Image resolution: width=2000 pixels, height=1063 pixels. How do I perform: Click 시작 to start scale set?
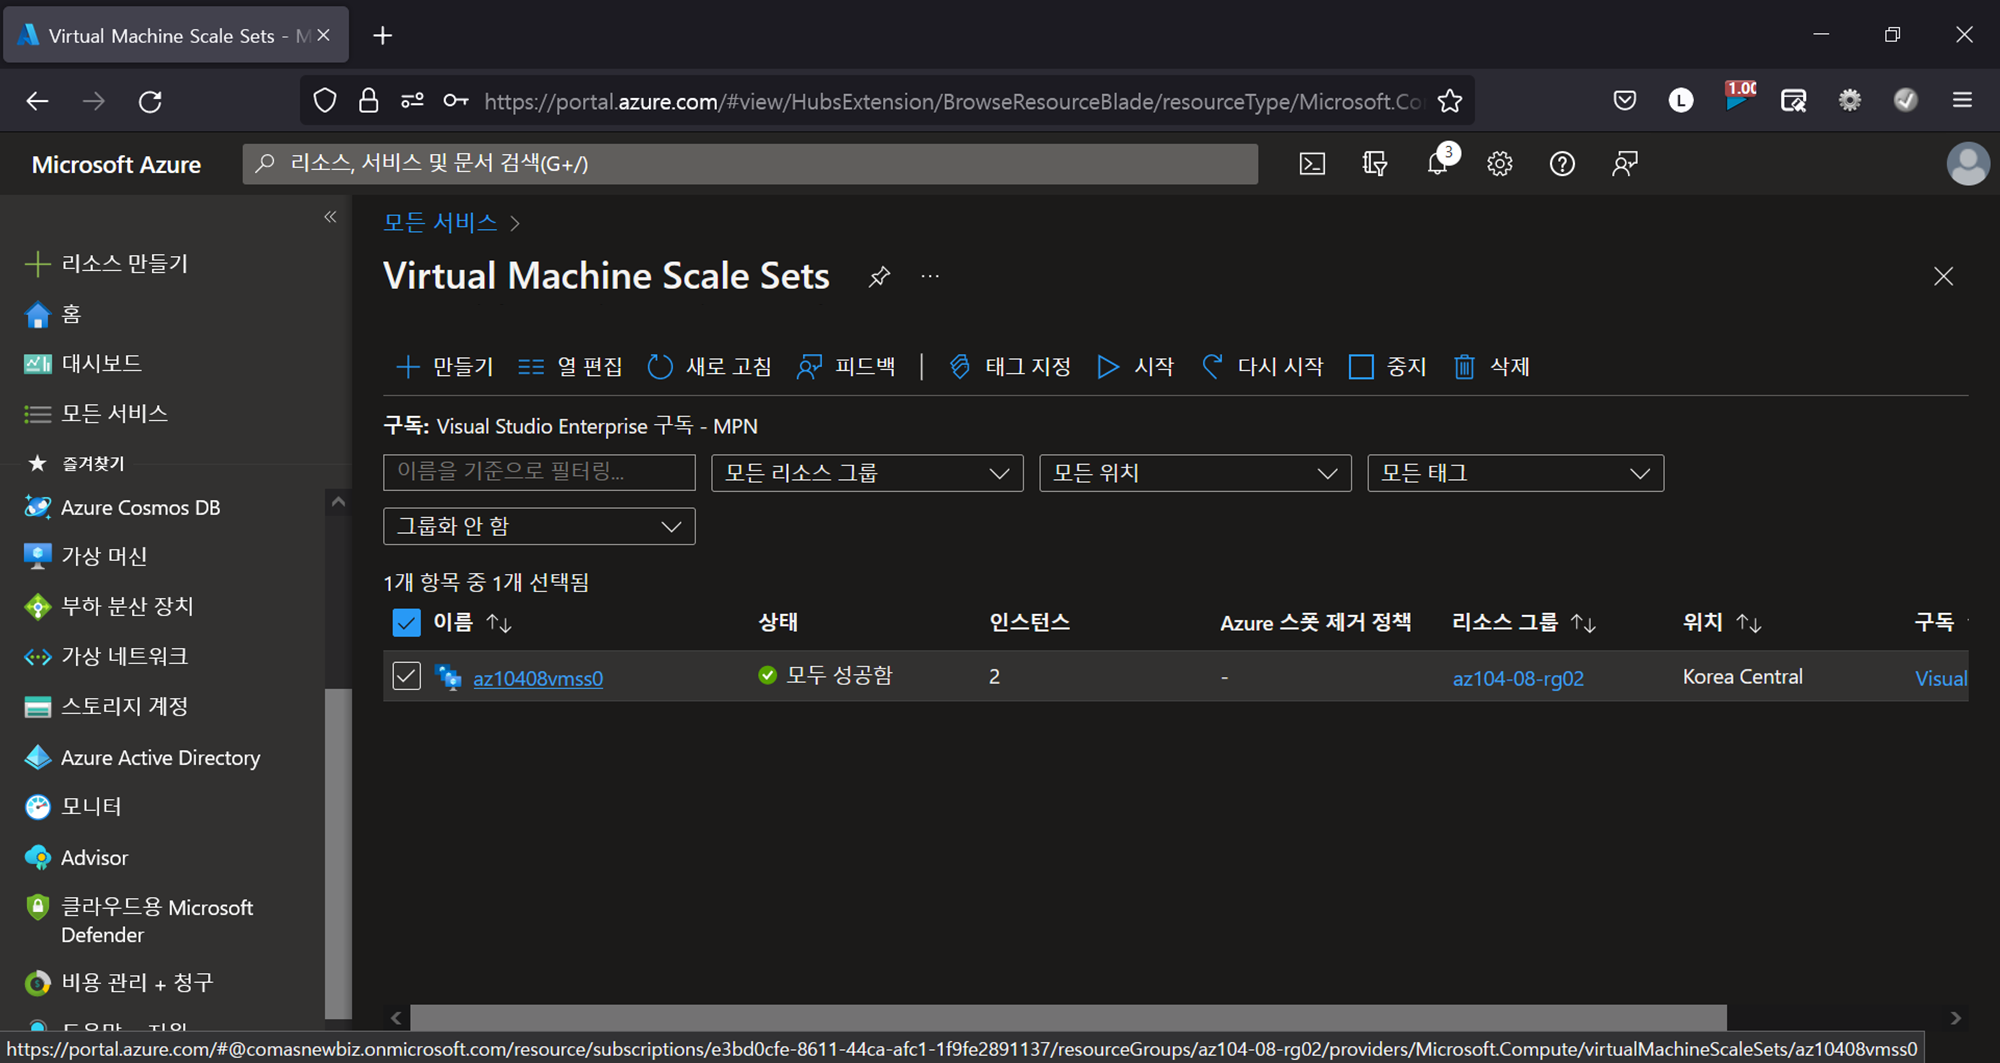1136,367
